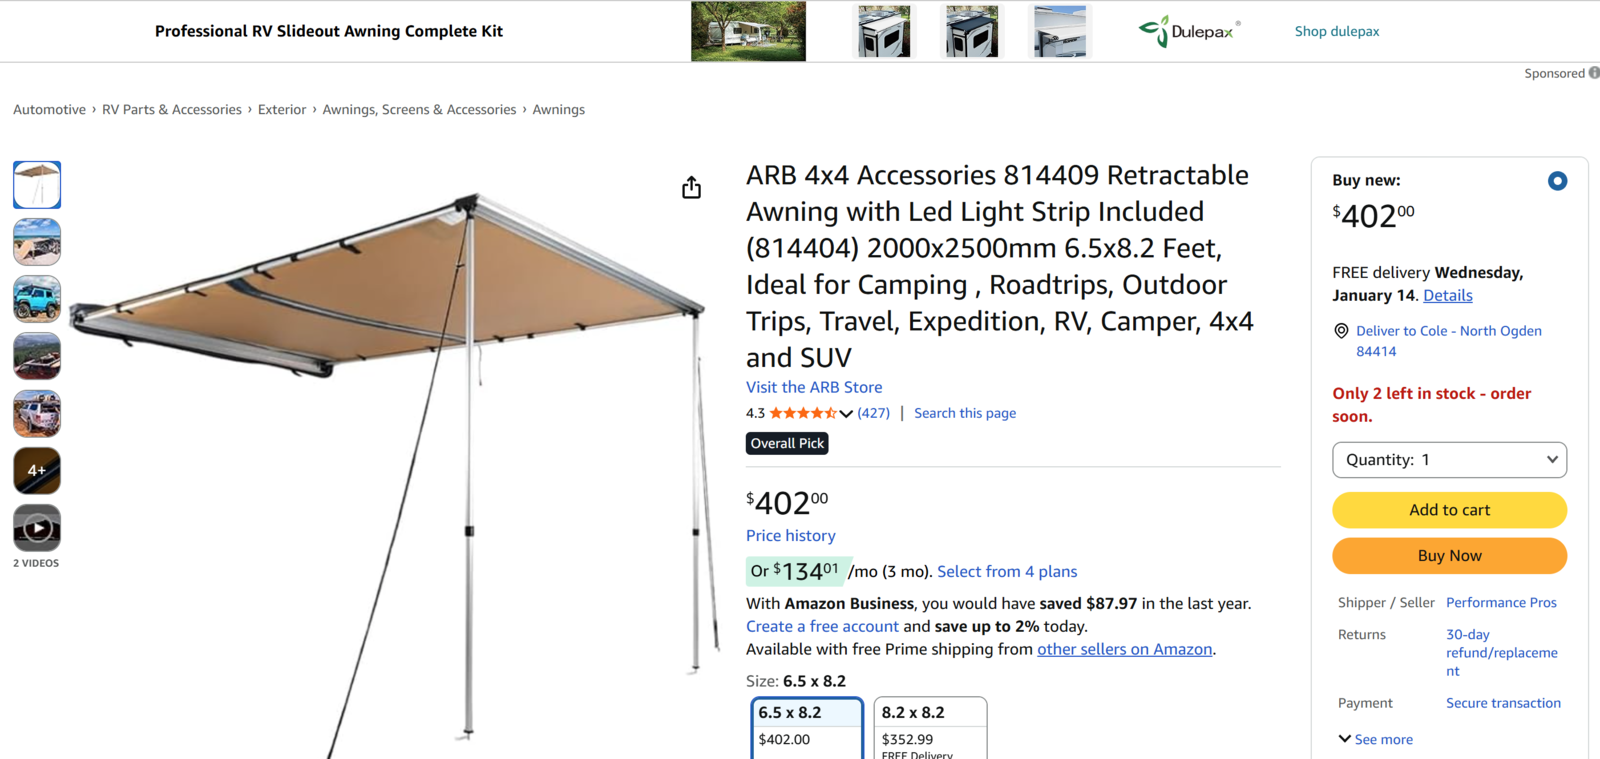The width and height of the screenshot is (1600, 759).
Task: Play the product video thumbnail
Action: 37,528
